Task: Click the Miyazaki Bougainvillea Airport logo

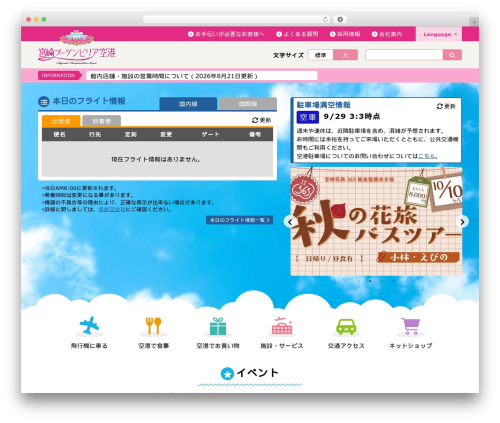Action: (77, 47)
